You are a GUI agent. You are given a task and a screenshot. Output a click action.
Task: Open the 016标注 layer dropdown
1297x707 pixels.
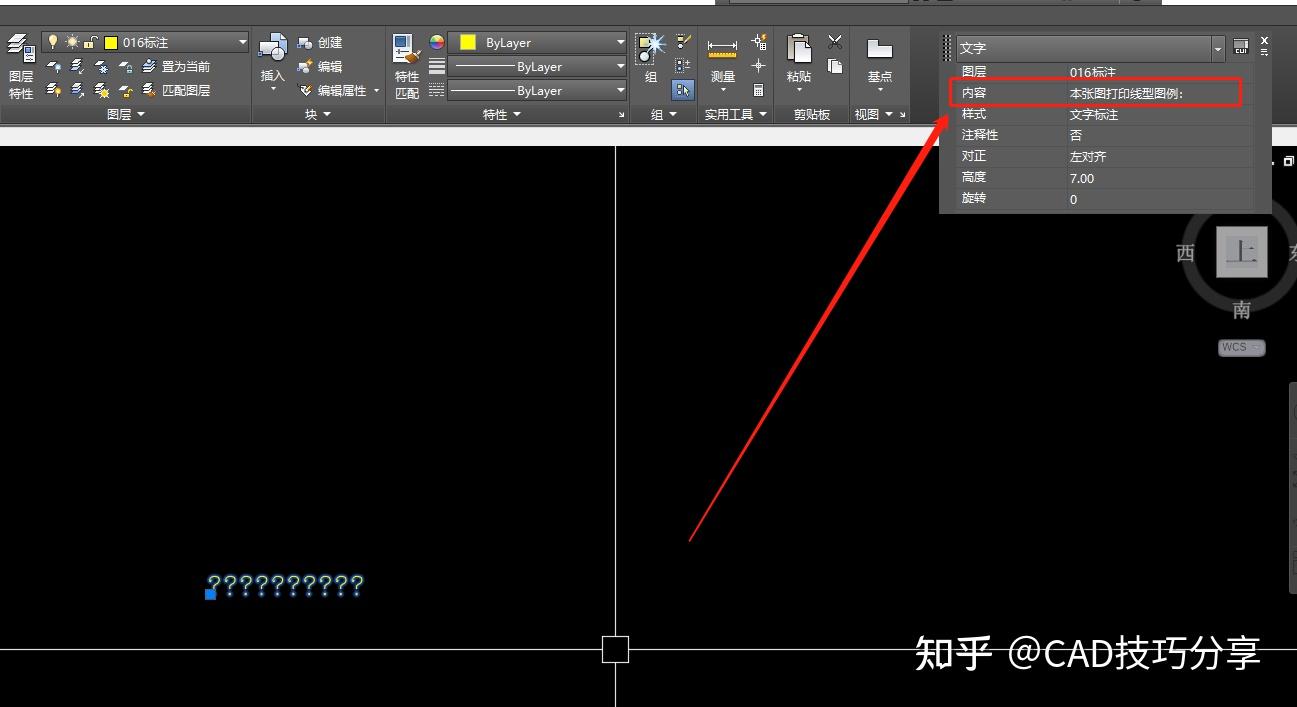click(x=243, y=42)
